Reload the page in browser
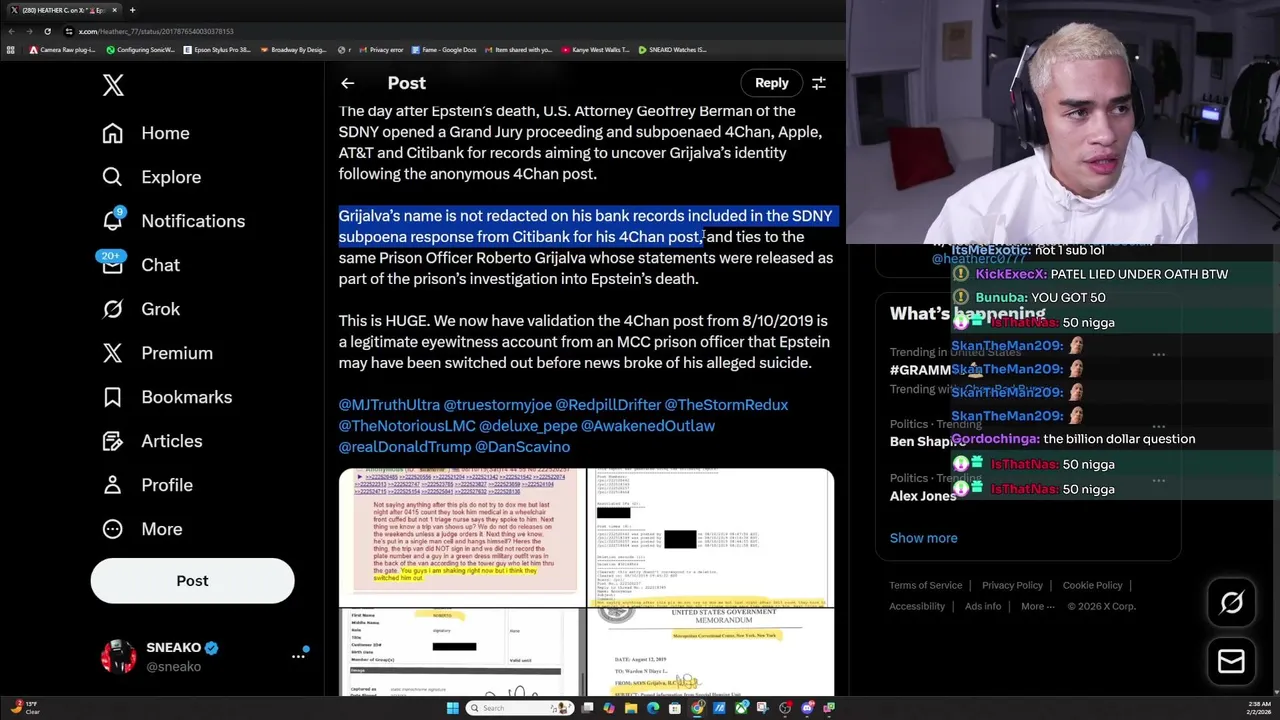Image resolution: width=1280 pixels, height=720 pixels. 47,31
